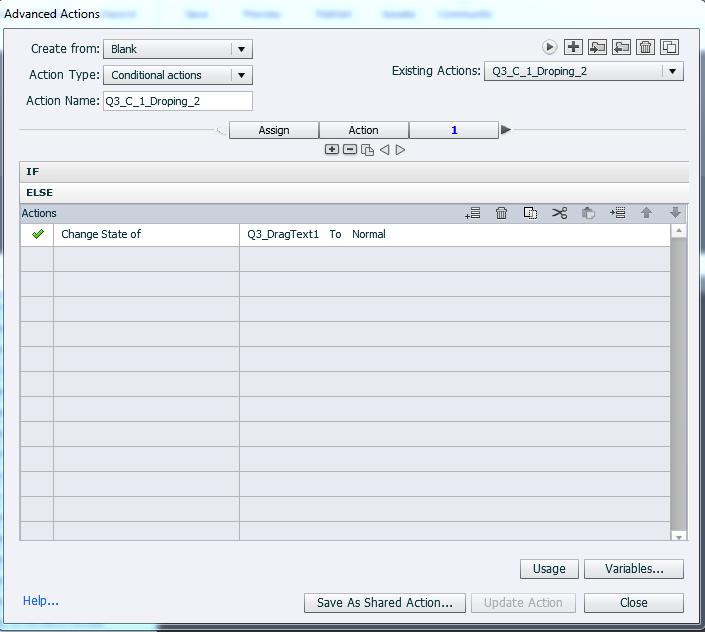The height and width of the screenshot is (632, 705).
Task: Insert a row using the Actions toolbar icon
Action: pos(618,213)
